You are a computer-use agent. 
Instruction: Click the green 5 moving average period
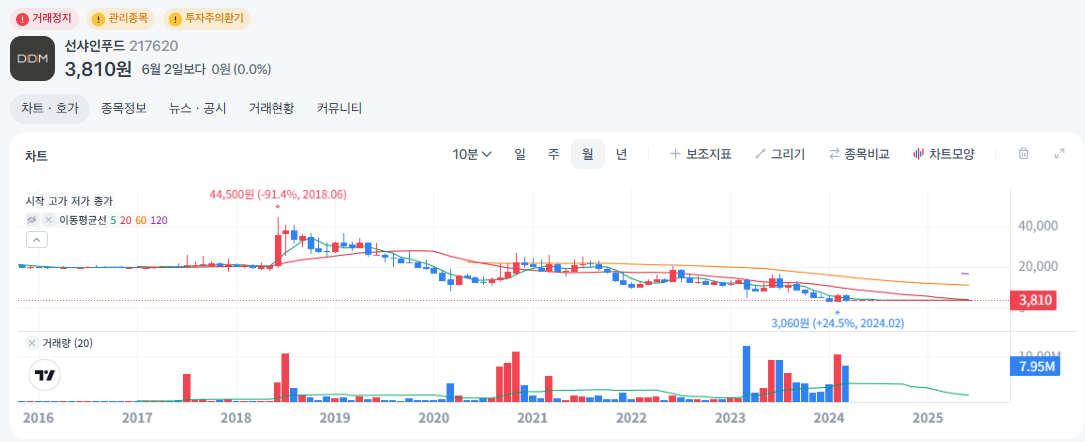click(x=113, y=220)
